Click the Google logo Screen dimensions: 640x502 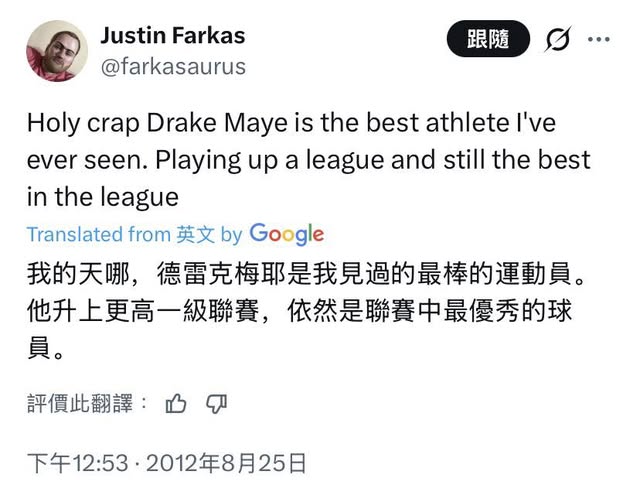[286, 234]
